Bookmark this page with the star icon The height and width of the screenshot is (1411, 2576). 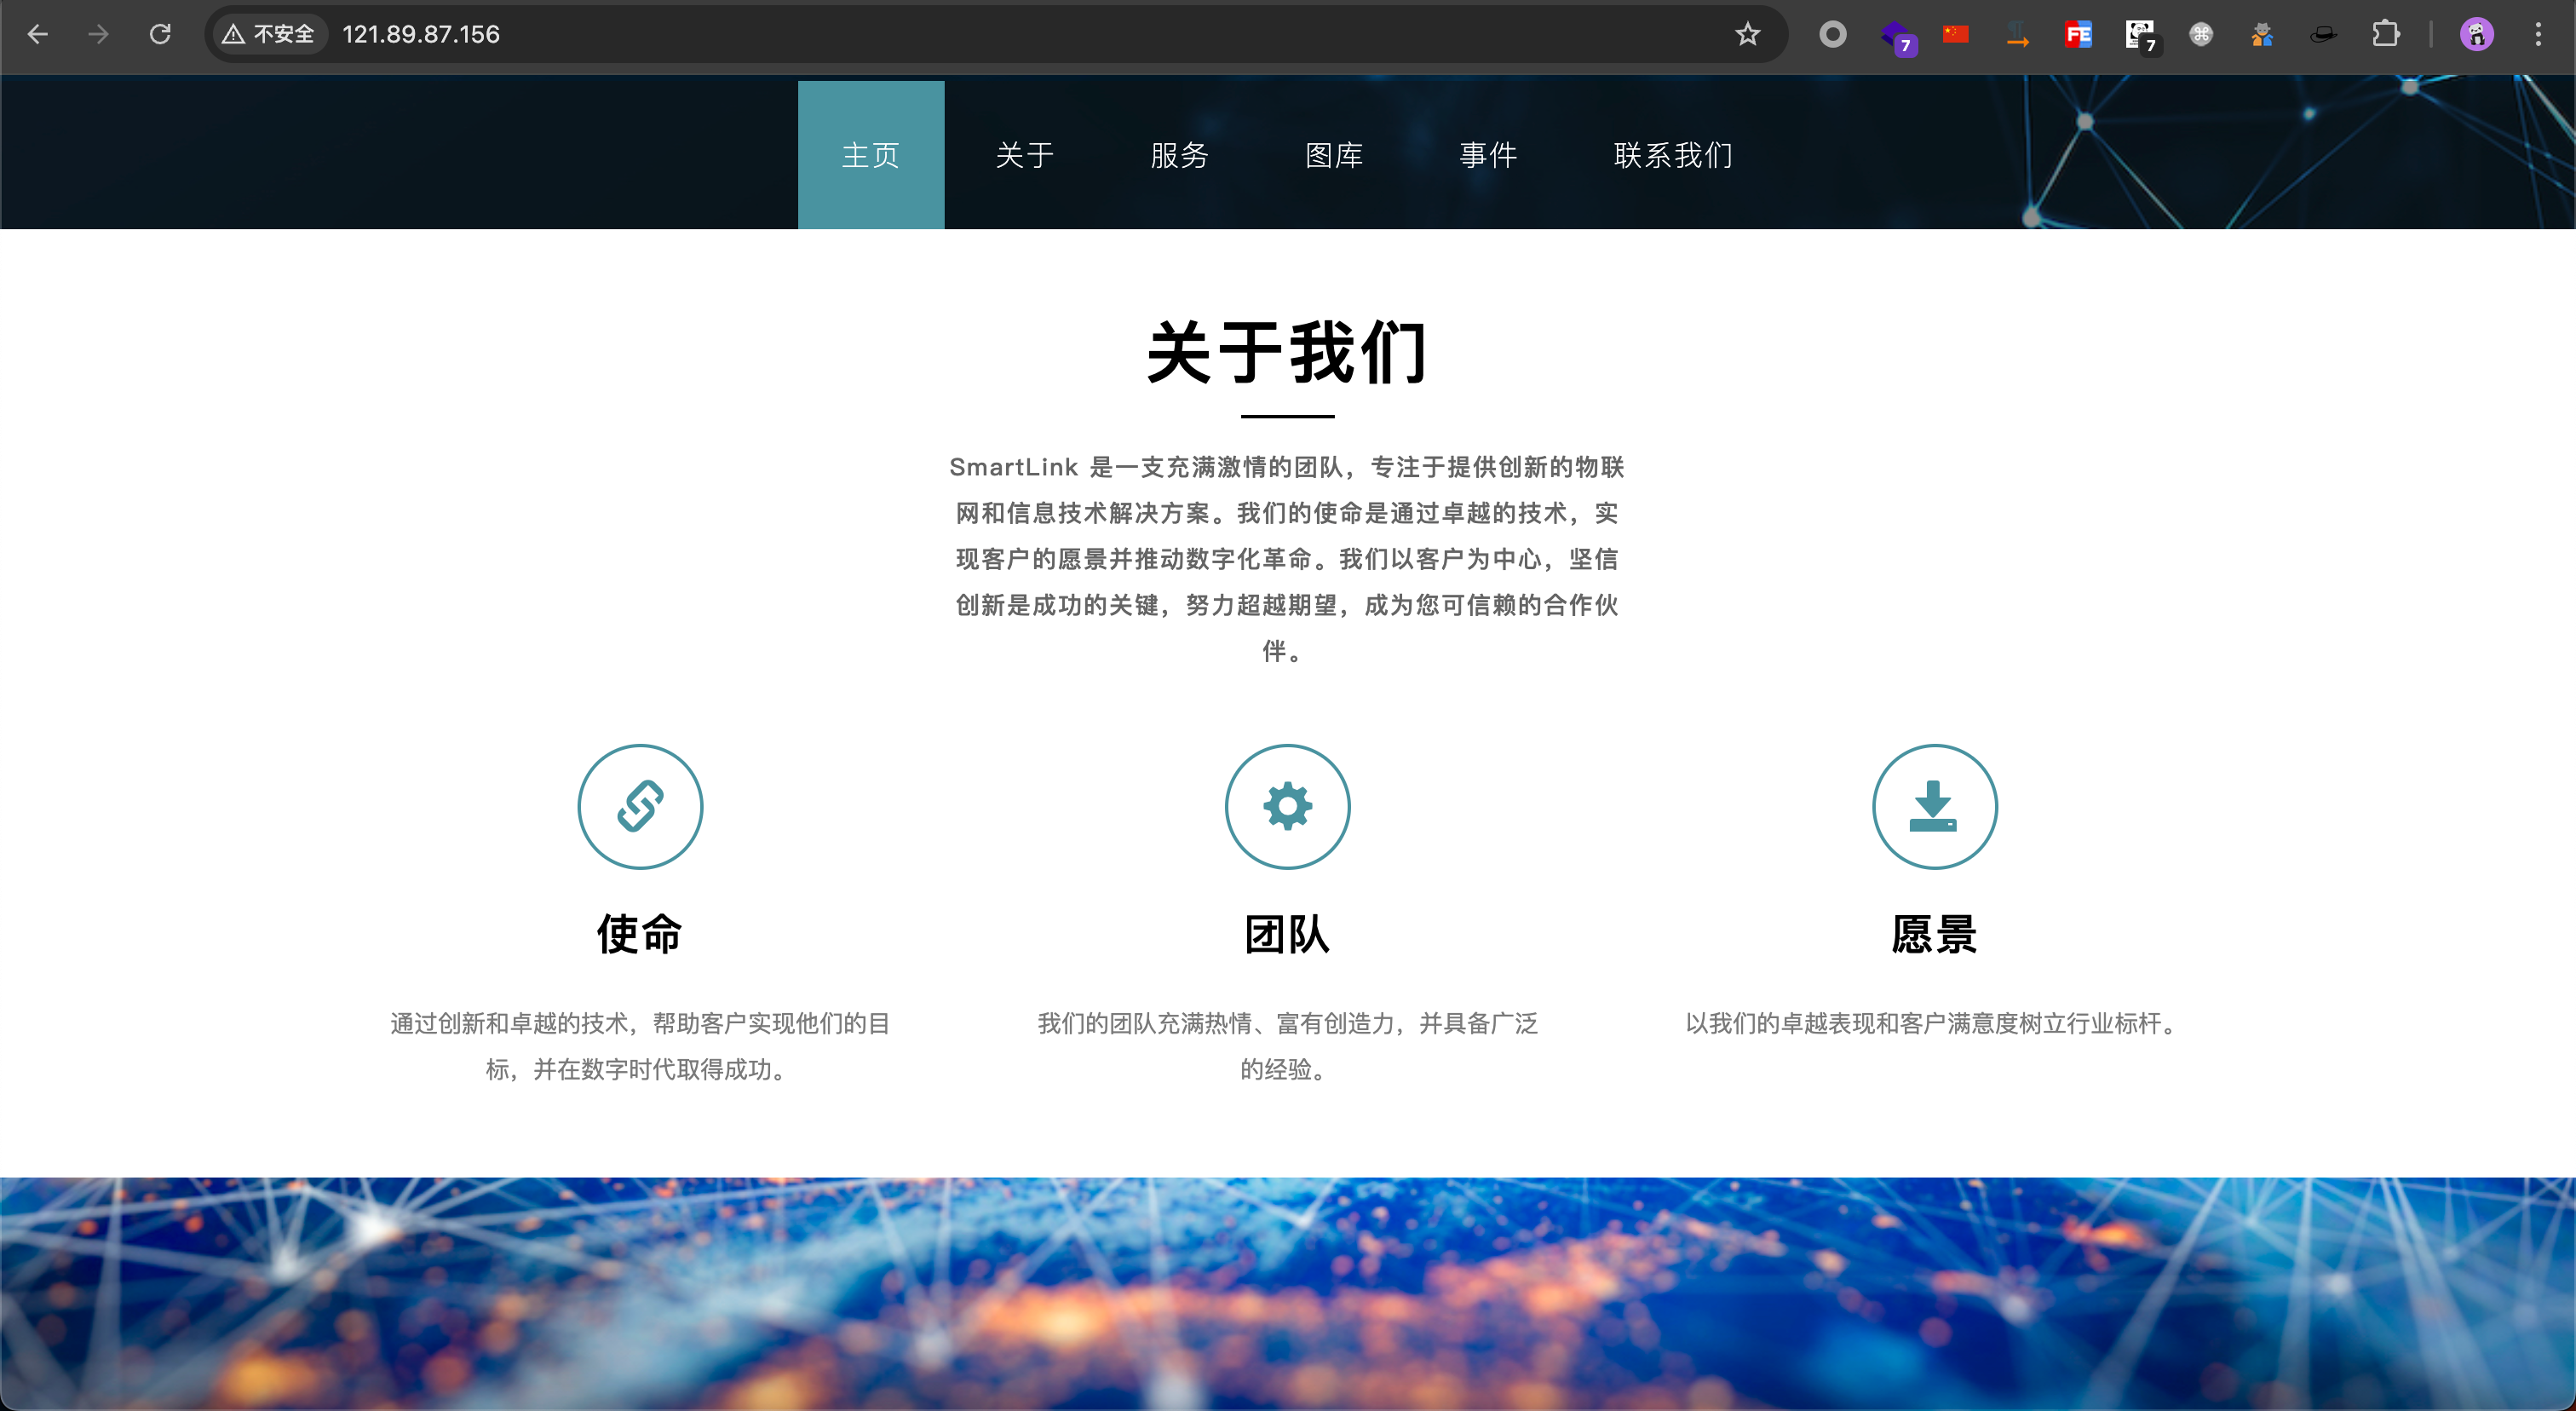(x=1747, y=34)
